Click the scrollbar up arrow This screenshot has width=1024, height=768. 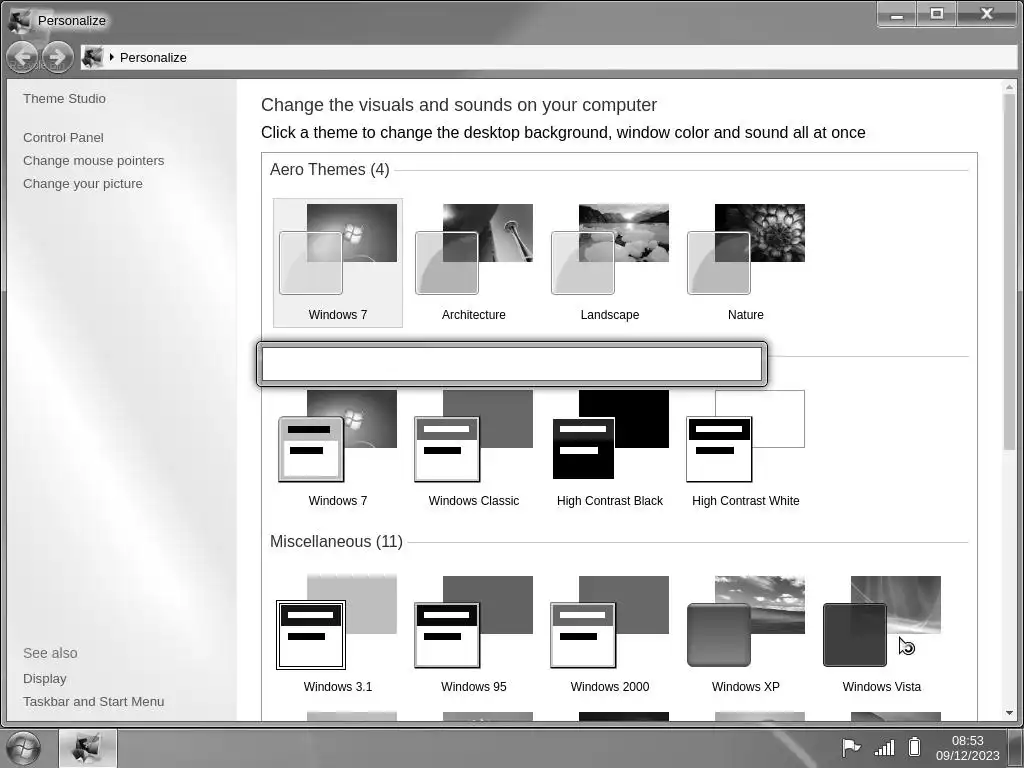1010,87
